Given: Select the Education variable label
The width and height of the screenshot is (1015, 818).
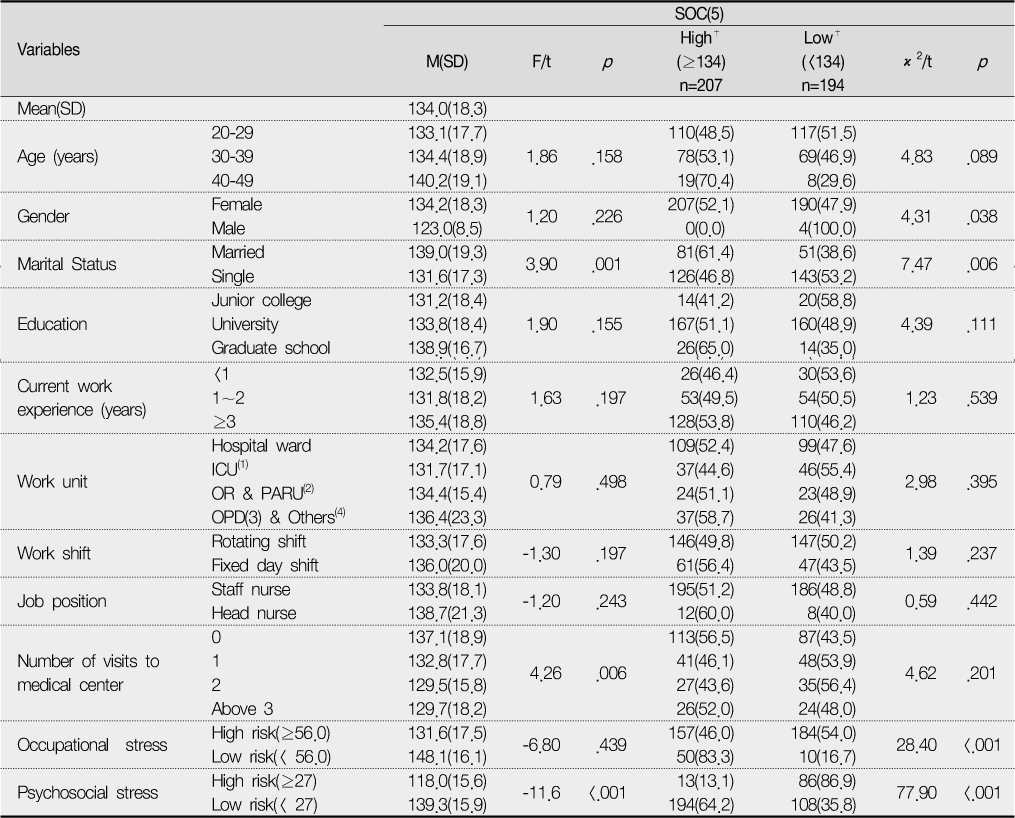Looking at the screenshot, I should coord(52,325).
